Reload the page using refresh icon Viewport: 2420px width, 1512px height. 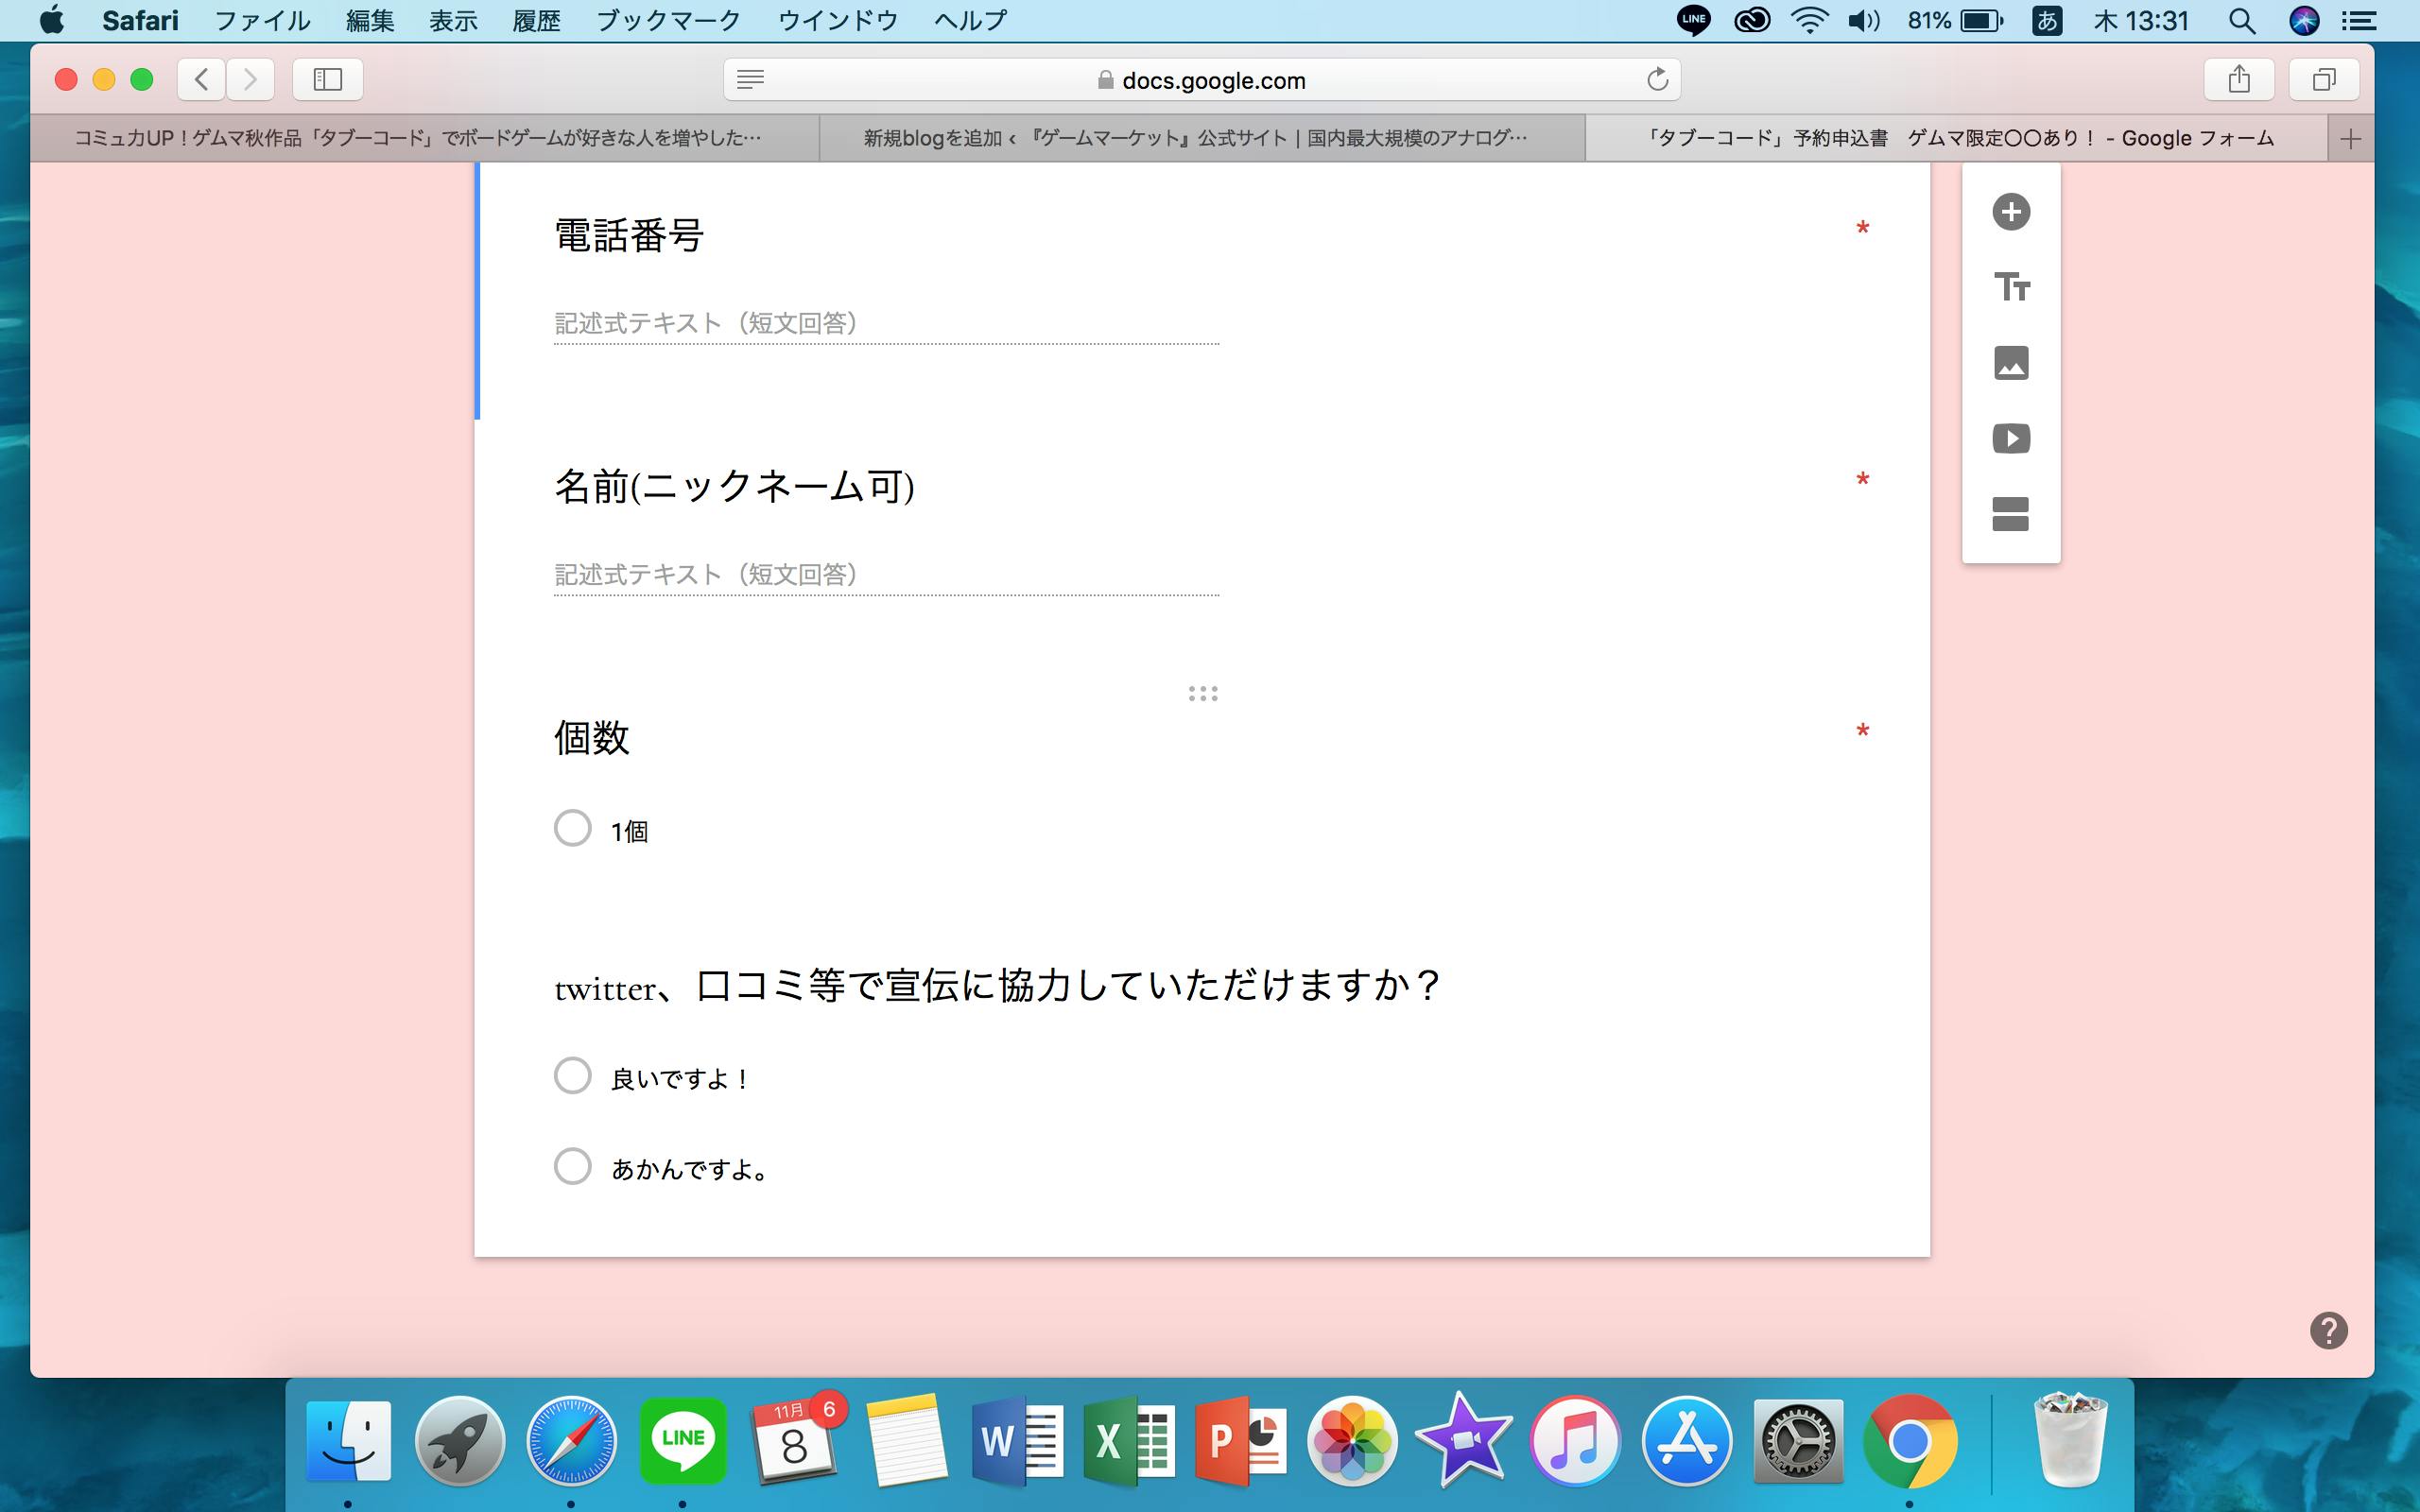pos(1657,79)
